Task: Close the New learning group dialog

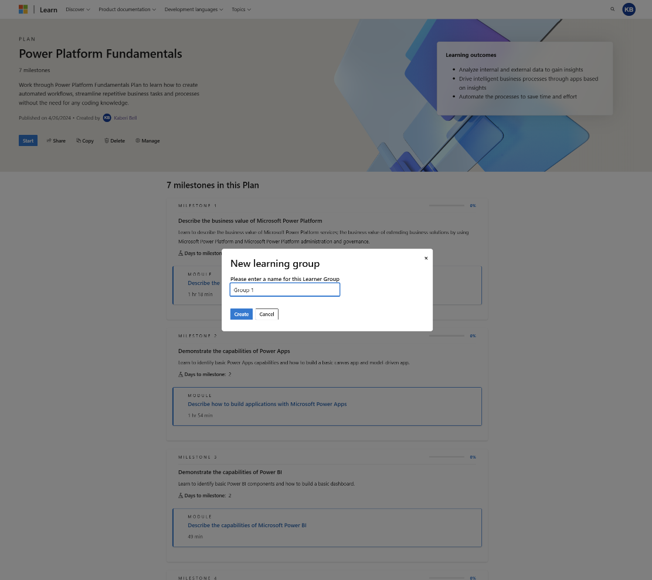Action: [426, 258]
